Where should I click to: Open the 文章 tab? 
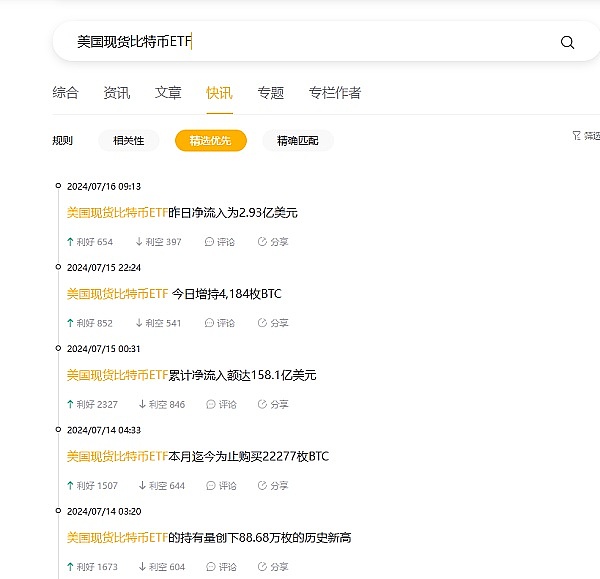pyautogui.click(x=168, y=93)
